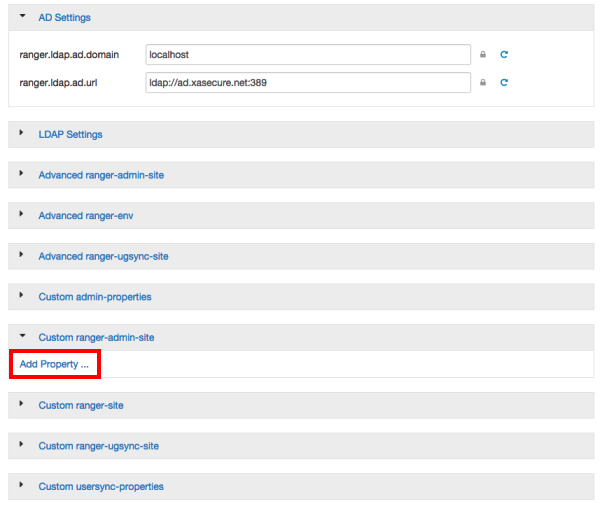The width and height of the screenshot is (600, 511).
Task: Click the ranger.ldap.ad.url input field
Action: click(307, 83)
